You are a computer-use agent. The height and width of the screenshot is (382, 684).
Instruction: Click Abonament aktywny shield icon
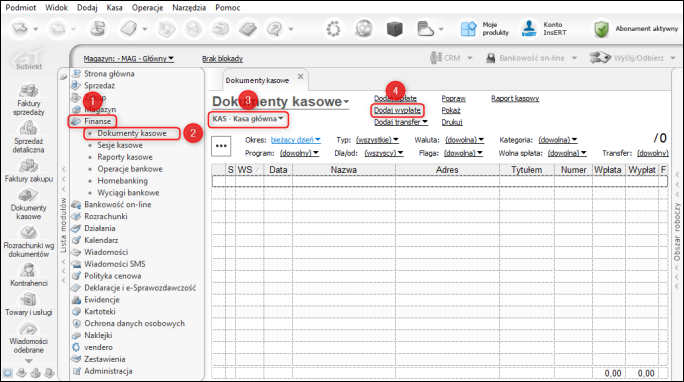(x=601, y=29)
